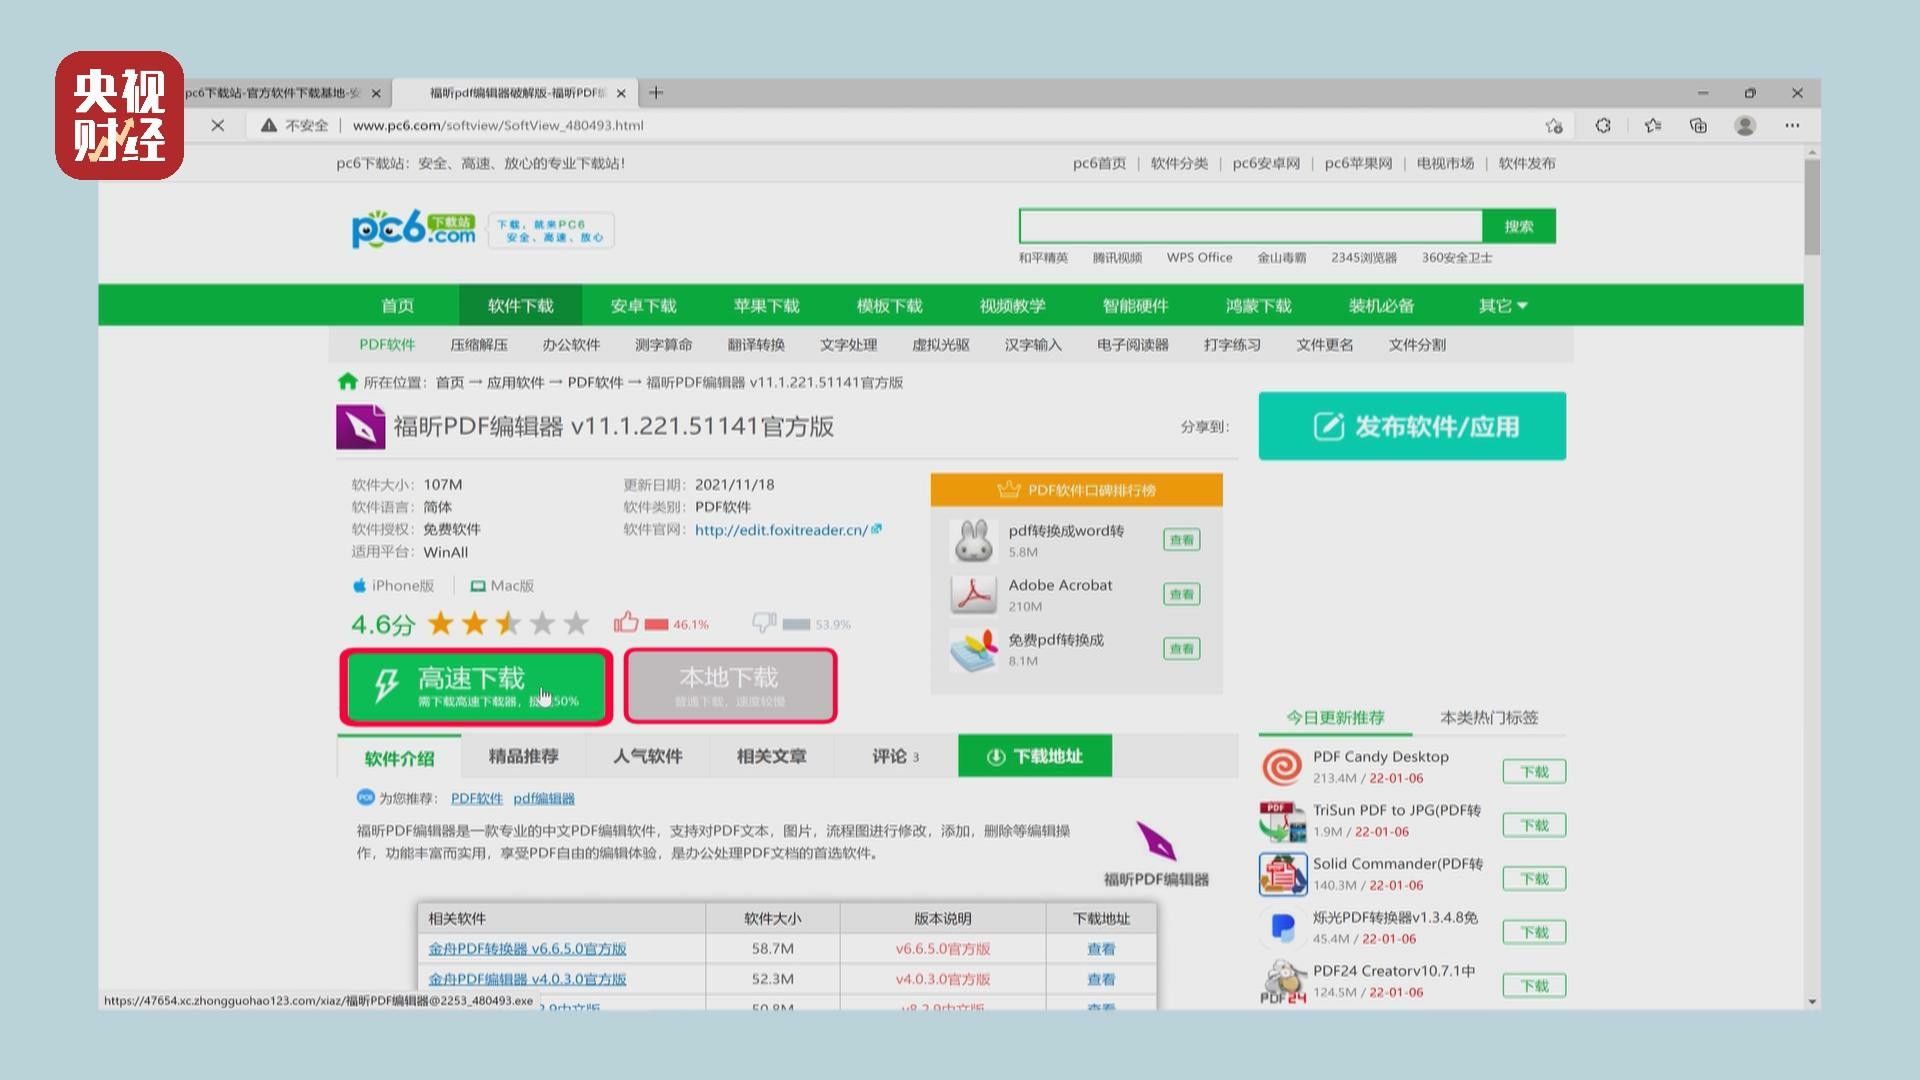Click 下载 for Solid Commander
Screen dimensions: 1920x1080
(1534, 878)
